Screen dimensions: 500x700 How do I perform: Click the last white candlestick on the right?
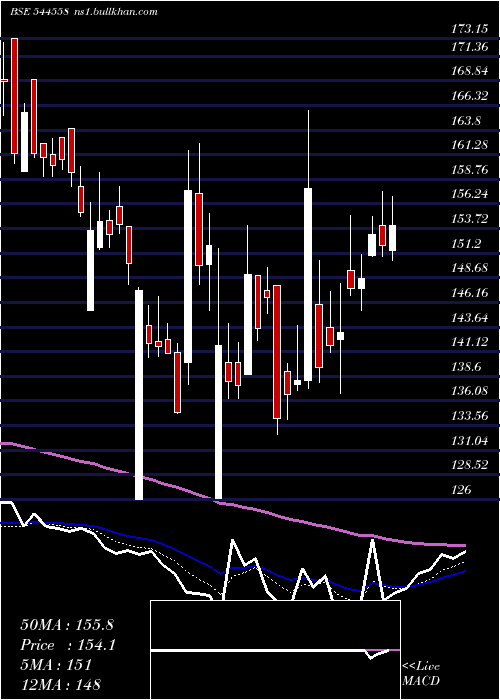coord(392,238)
